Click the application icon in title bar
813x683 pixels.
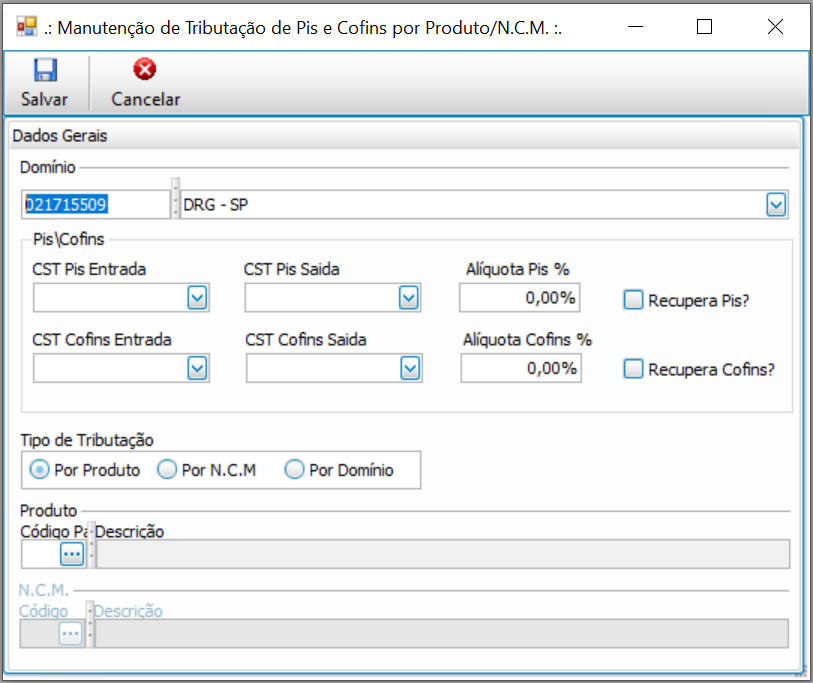pyautogui.click(x=26, y=26)
